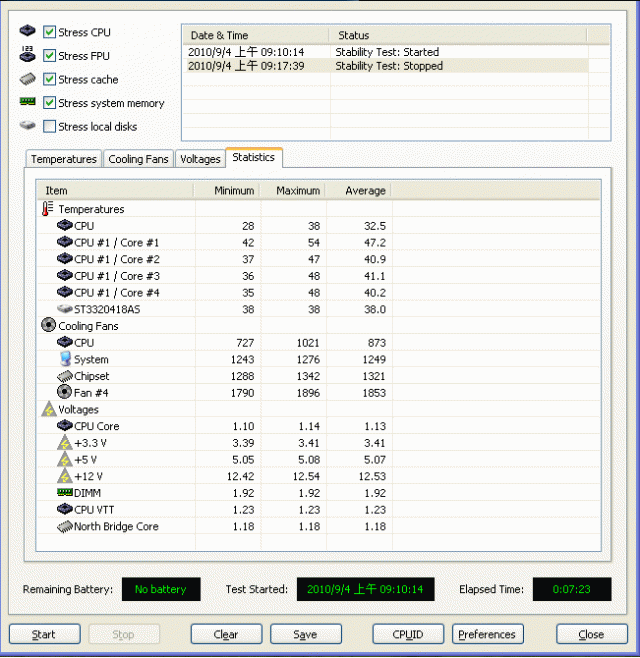Viewport: 640px width, 658px height.
Task: Click the icon of CPU #1 / Core #3
Action: click(65, 276)
